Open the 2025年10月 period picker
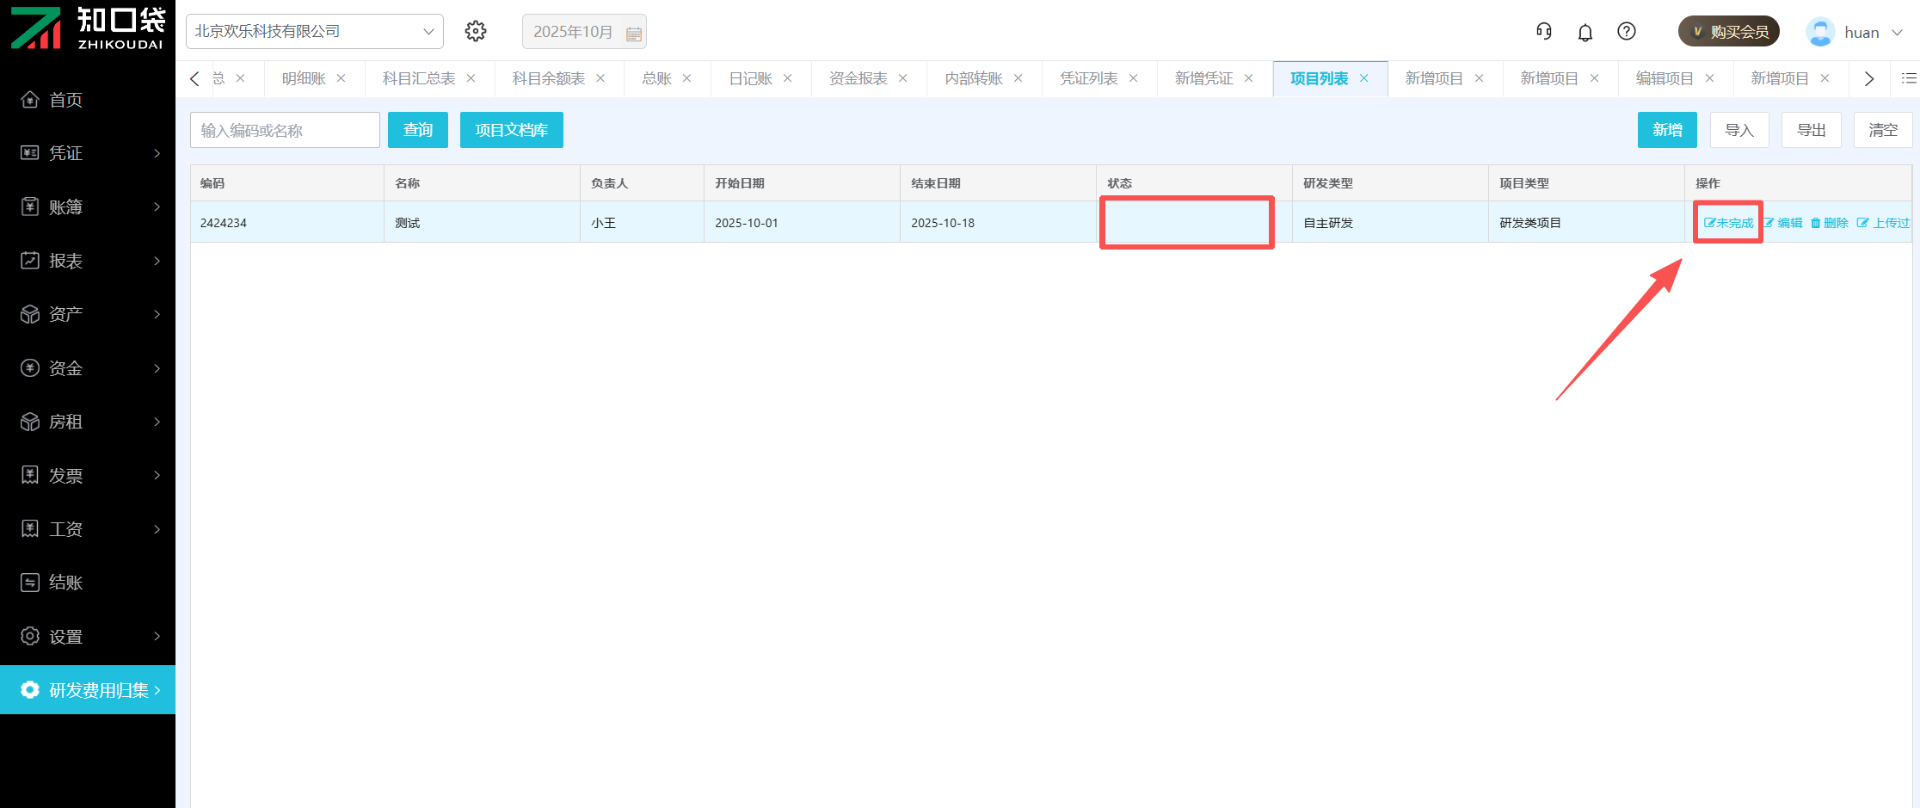1920x808 pixels. click(x=584, y=32)
